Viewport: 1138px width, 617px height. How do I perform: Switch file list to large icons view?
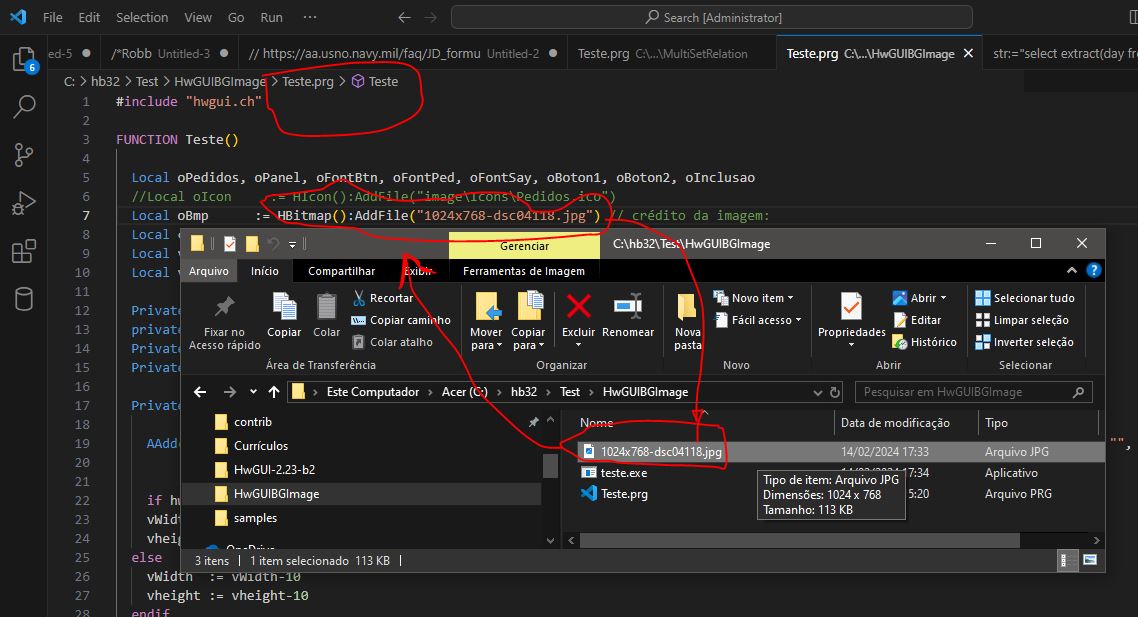1090,560
